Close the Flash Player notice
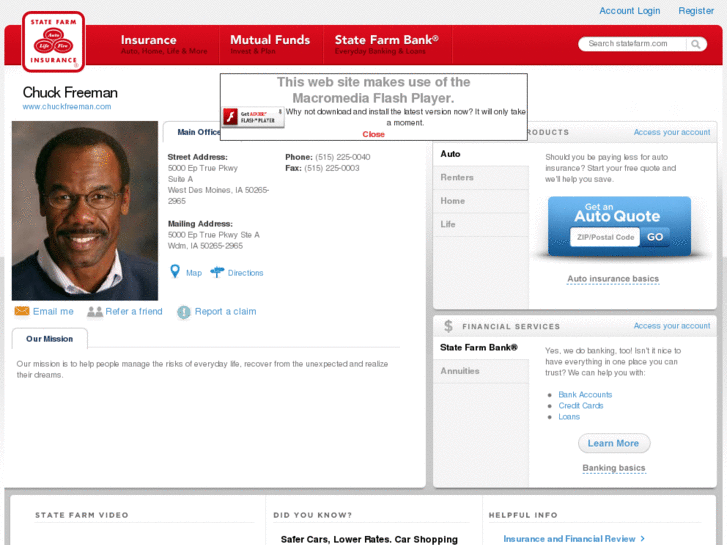727x545 pixels. click(373, 134)
